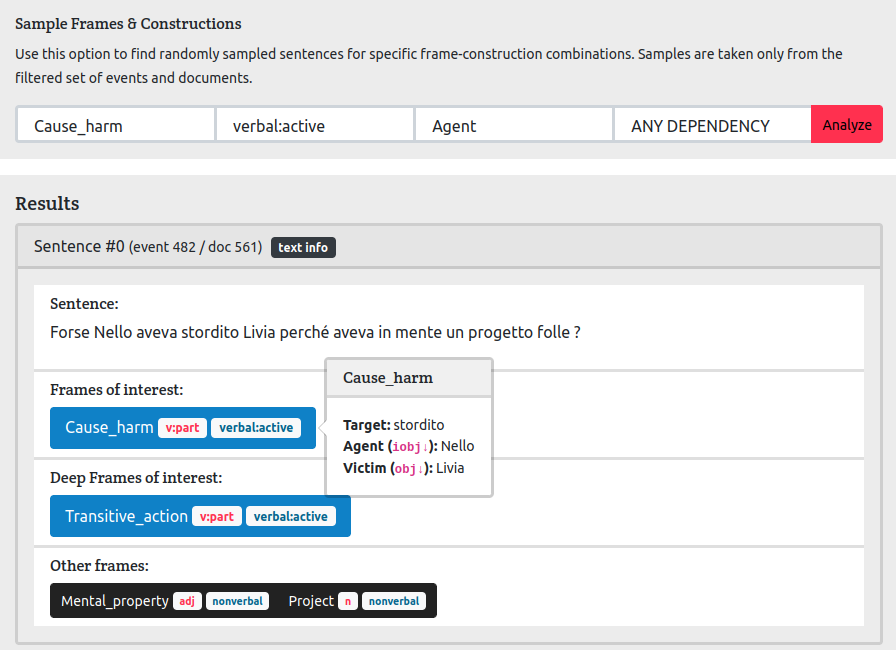The image size is (896, 650).
Task: Click verbal:active tag on Cause_harm
Action: pyautogui.click(x=256, y=428)
